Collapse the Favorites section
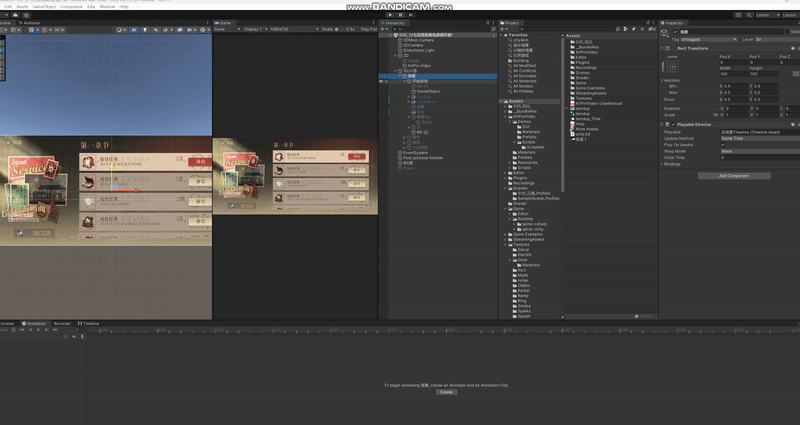This screenshot has width=800, height=425. coord(502,35)
